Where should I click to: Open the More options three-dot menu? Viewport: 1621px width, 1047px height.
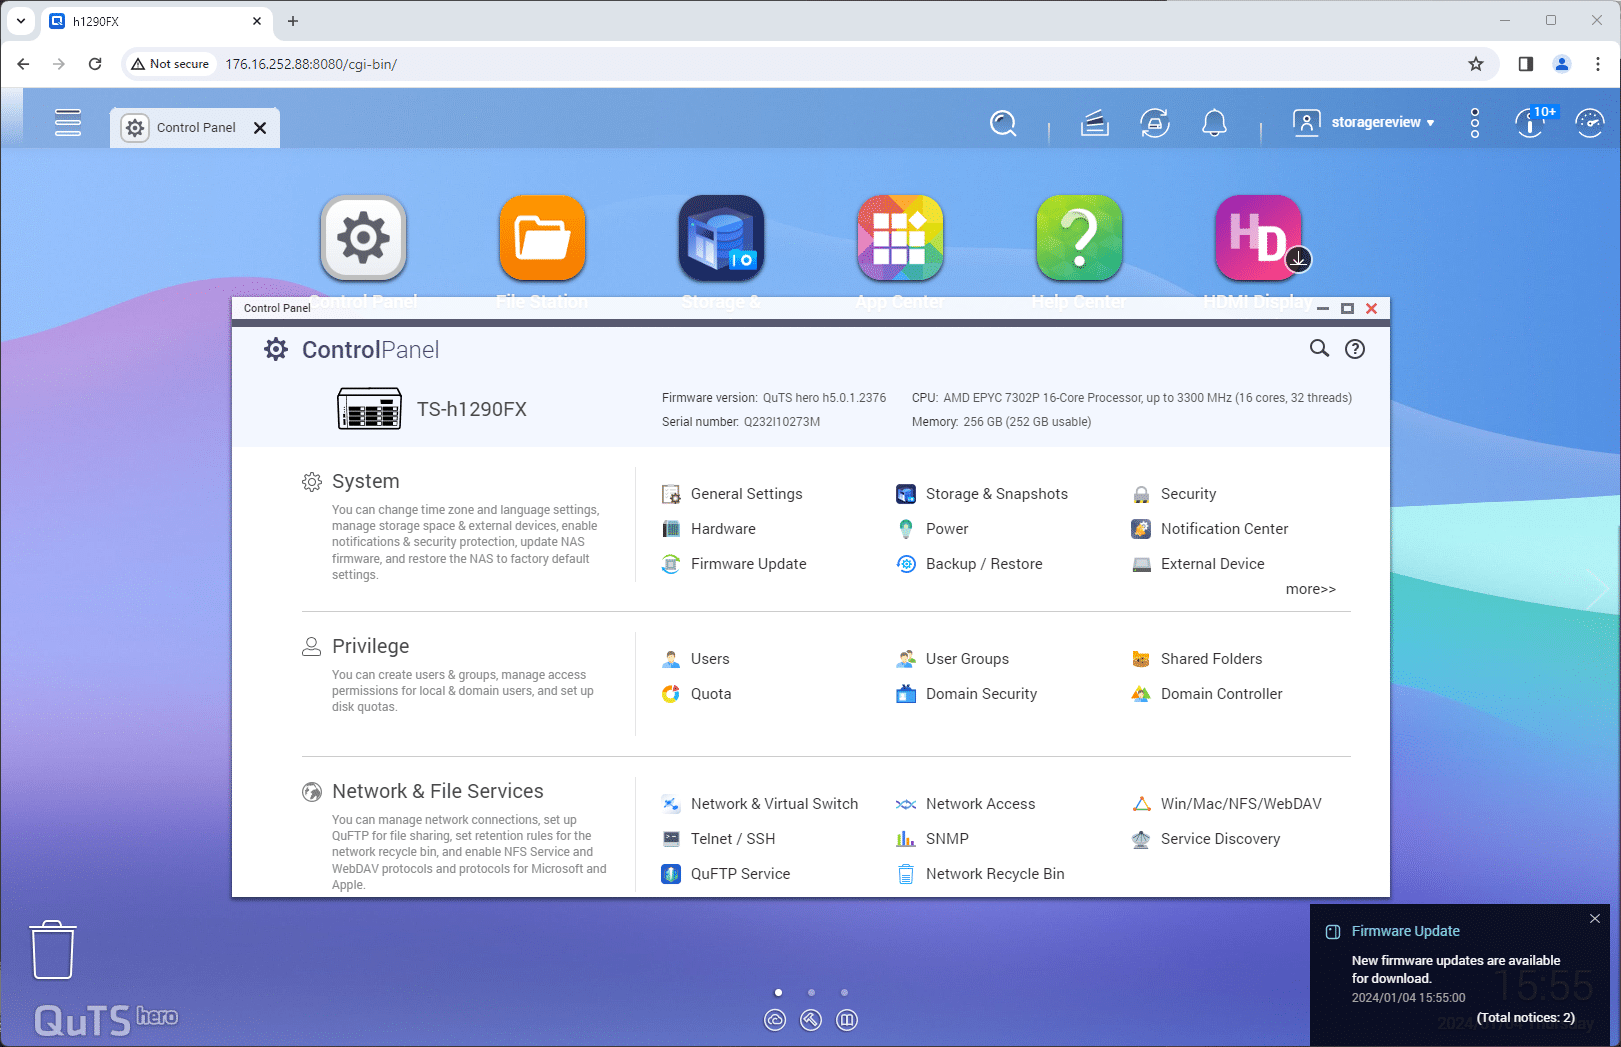coord(1474,123)
